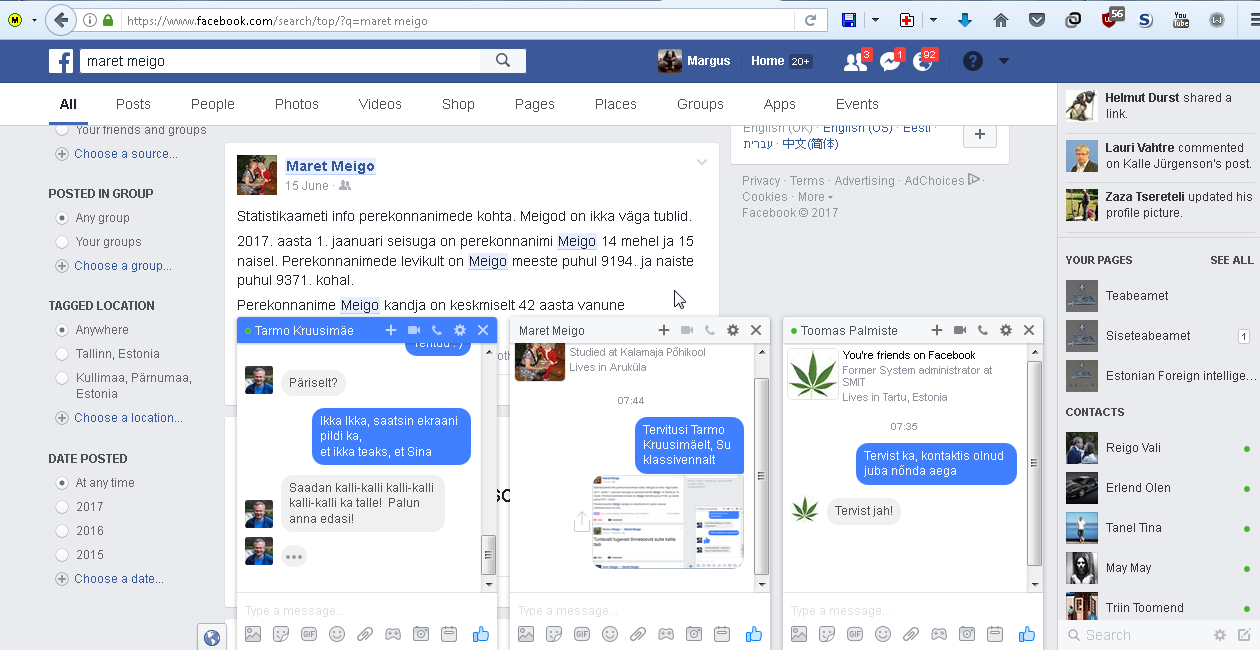Open browser downloads arrow icon
The height and width of the screenshot is (650, 1260).
965,20
